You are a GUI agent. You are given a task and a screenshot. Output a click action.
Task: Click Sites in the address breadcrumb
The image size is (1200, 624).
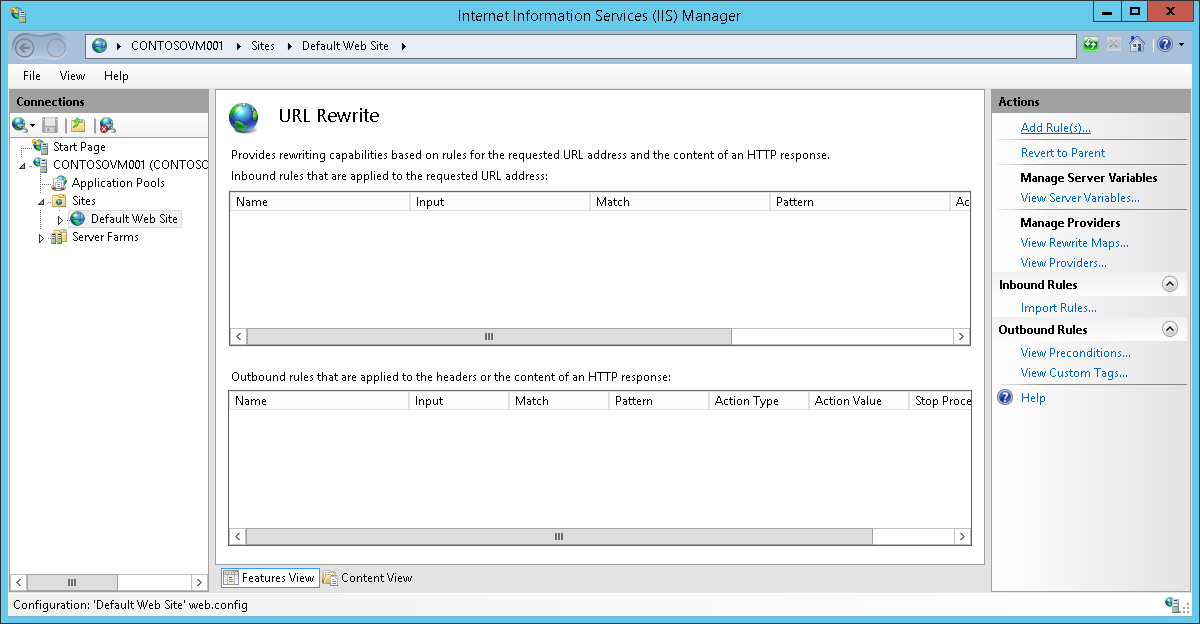(263, 46)
